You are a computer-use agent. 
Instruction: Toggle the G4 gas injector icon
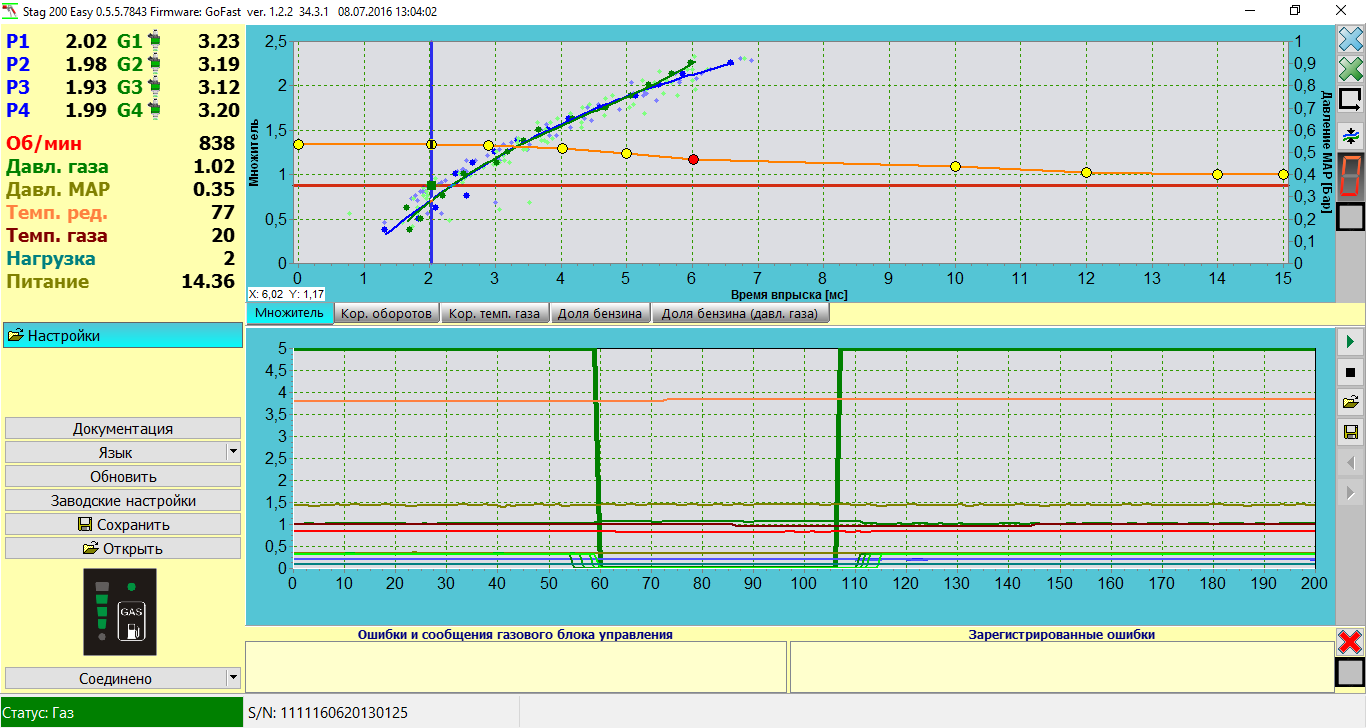click(154, 111)
